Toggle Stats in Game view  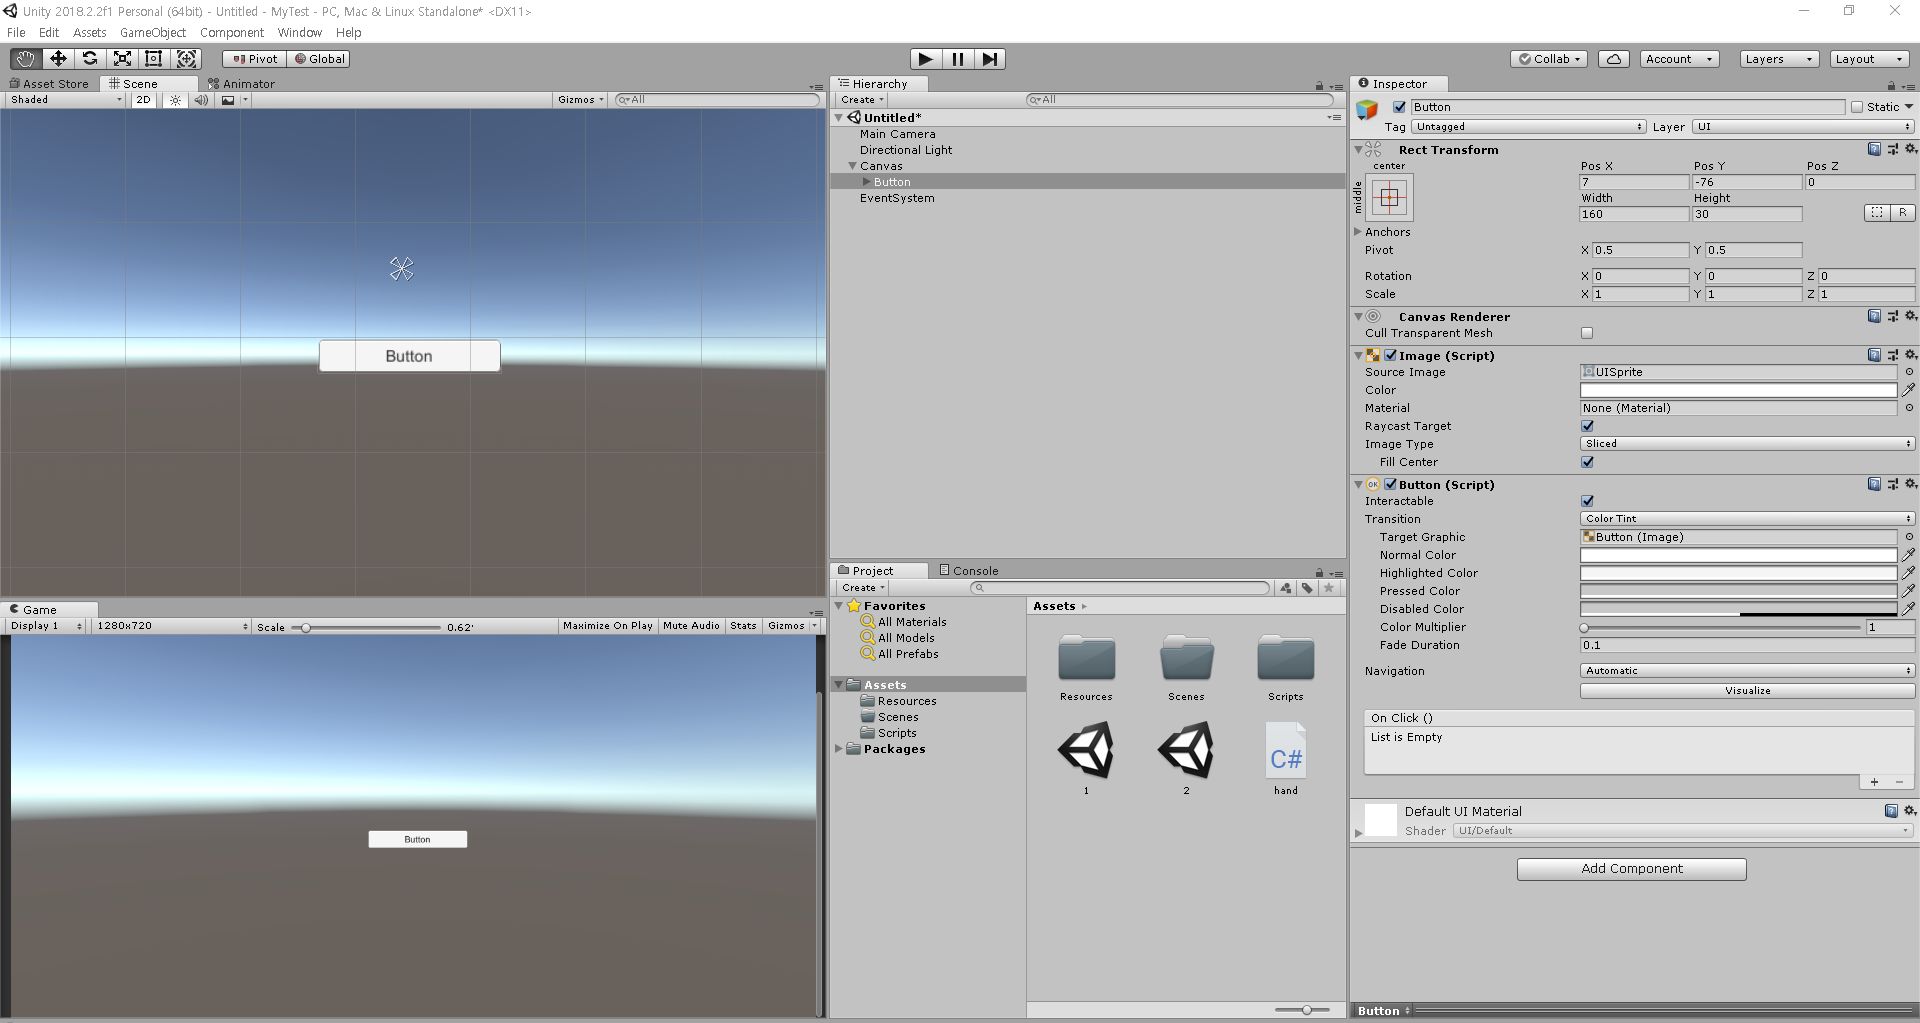pyautogui.click(x=743, y=626)
